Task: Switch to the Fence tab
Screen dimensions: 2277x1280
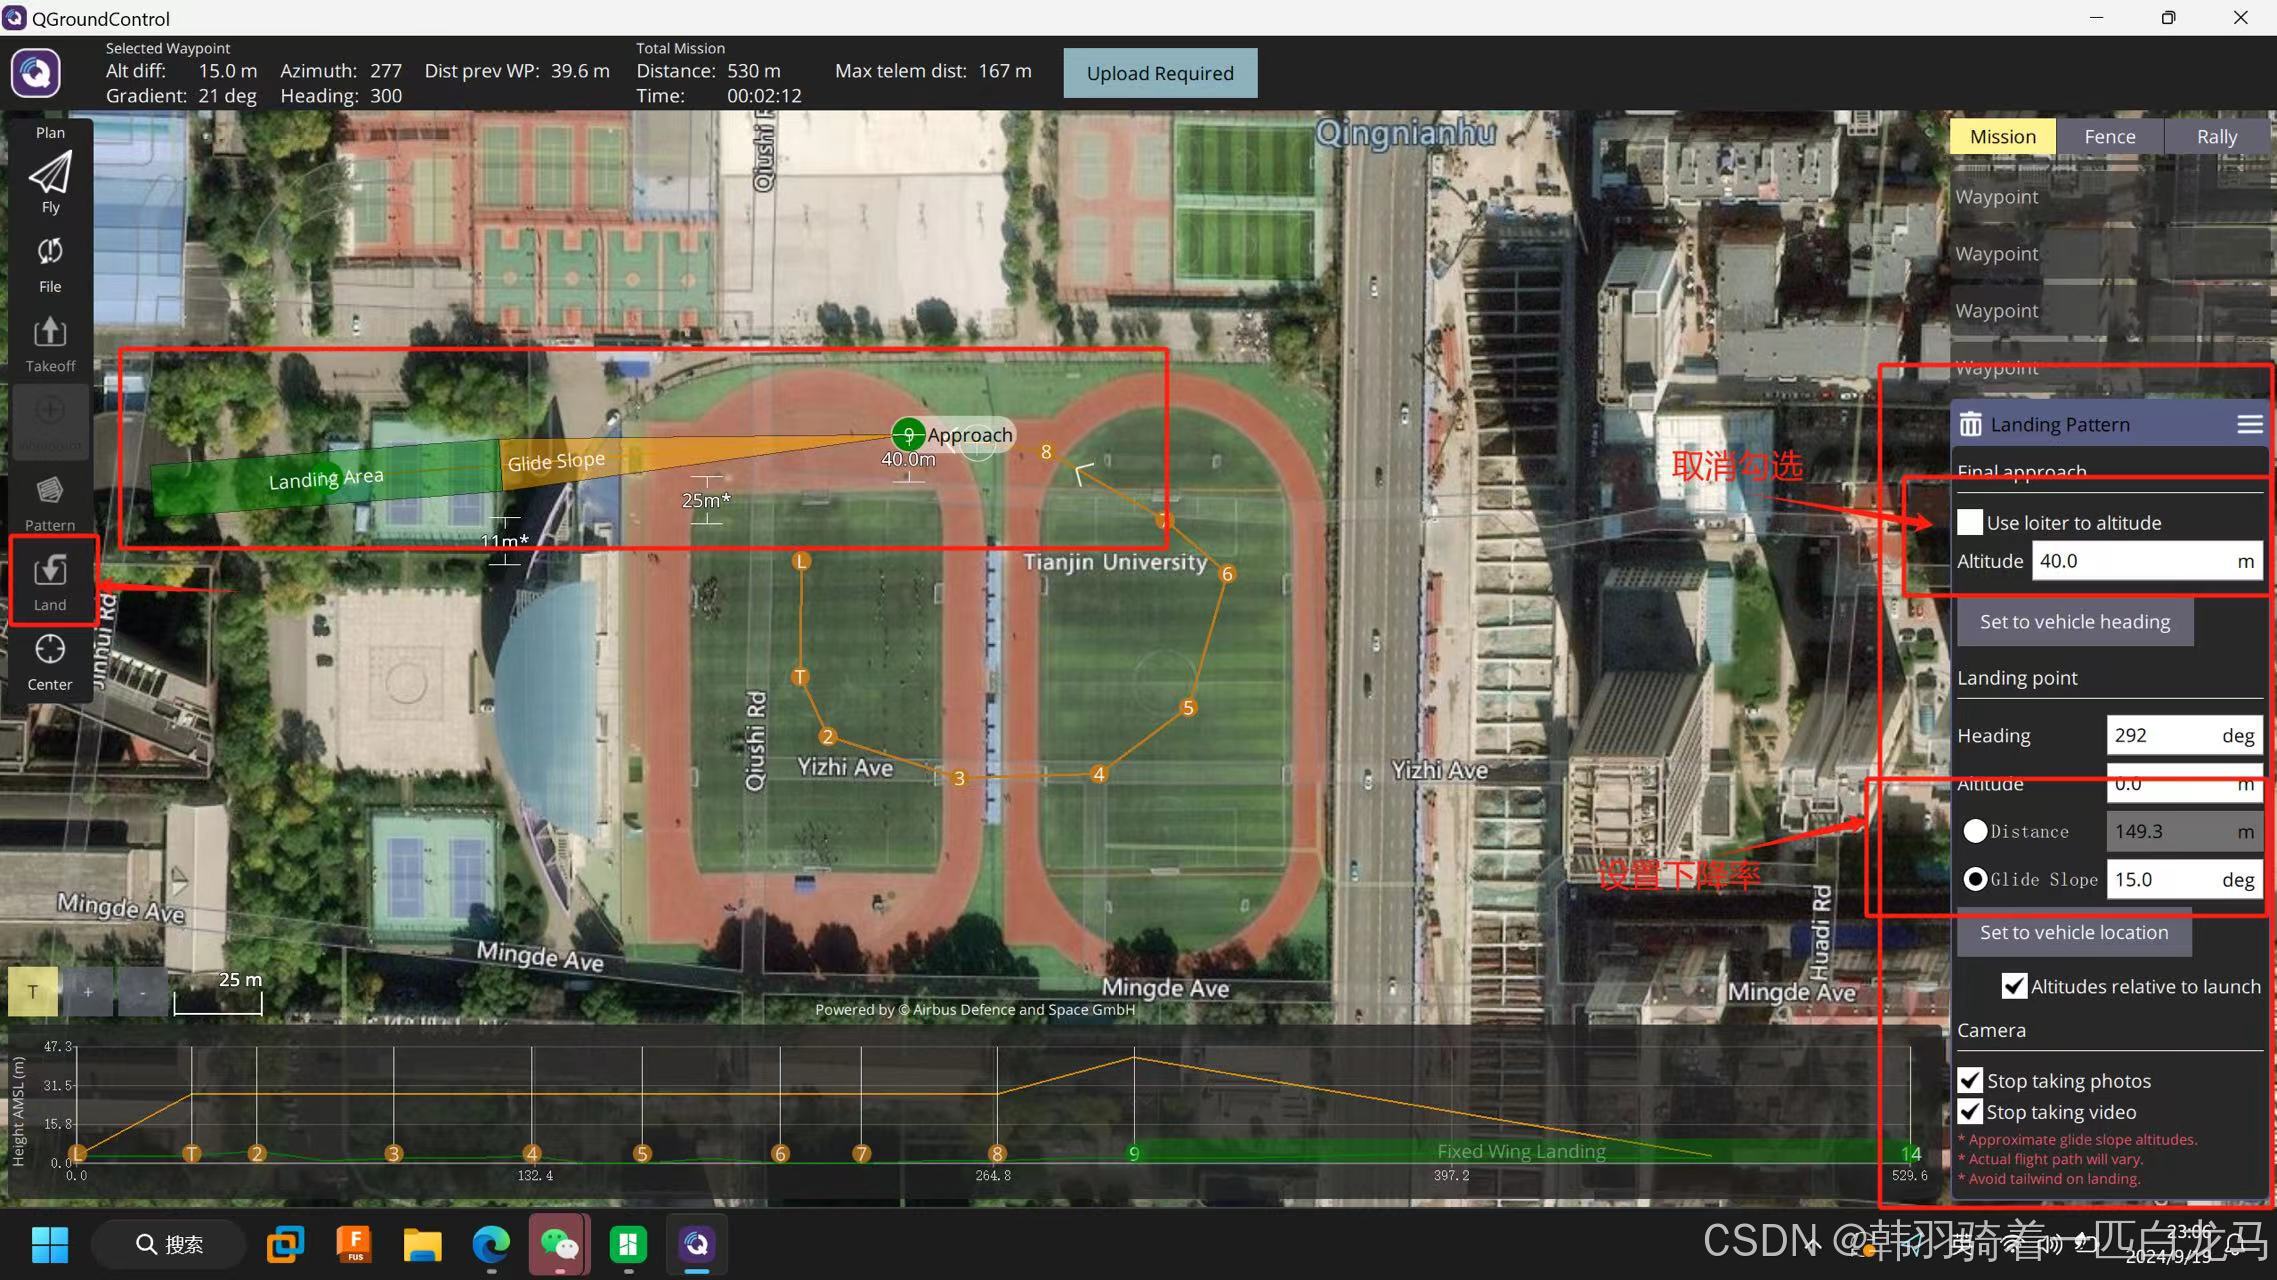Action: (x=2109, y=137)
